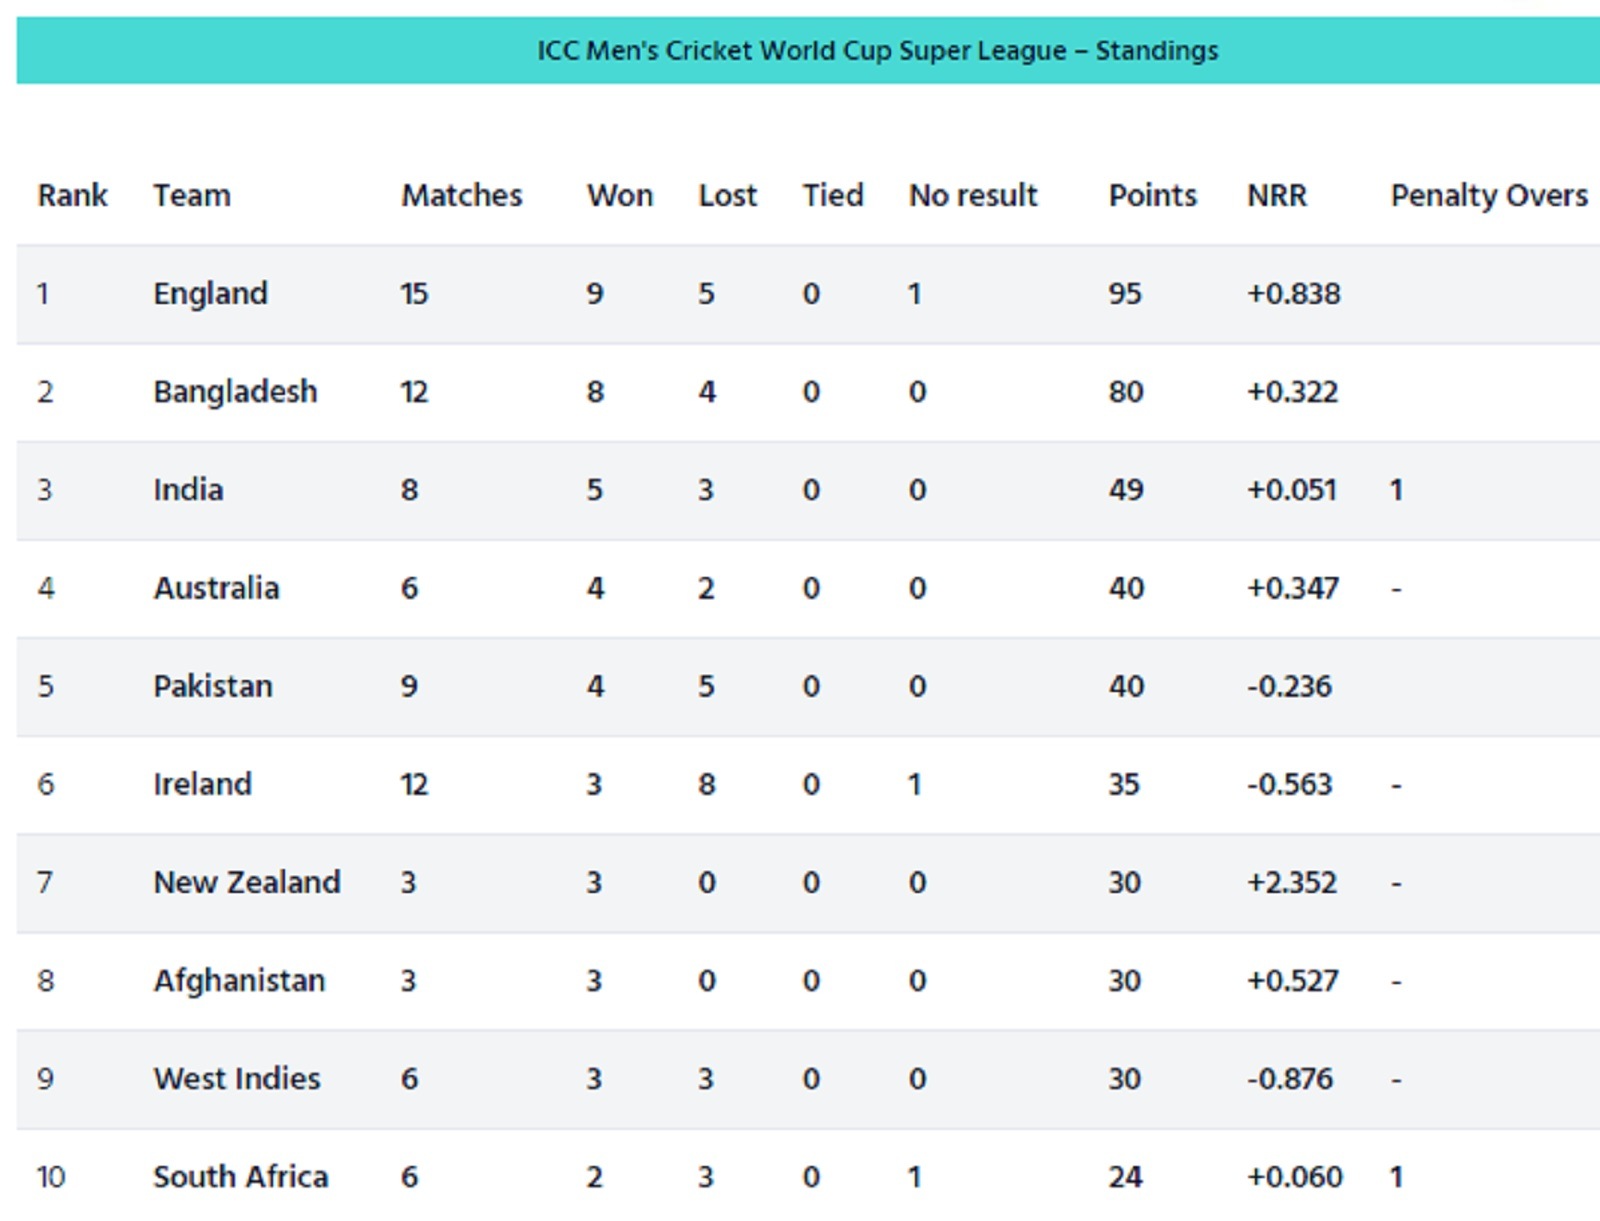The height and width of the screenshot is (1221, 1600).
Task: Click the Penalty Overs column header
Action: point(1489,195)
